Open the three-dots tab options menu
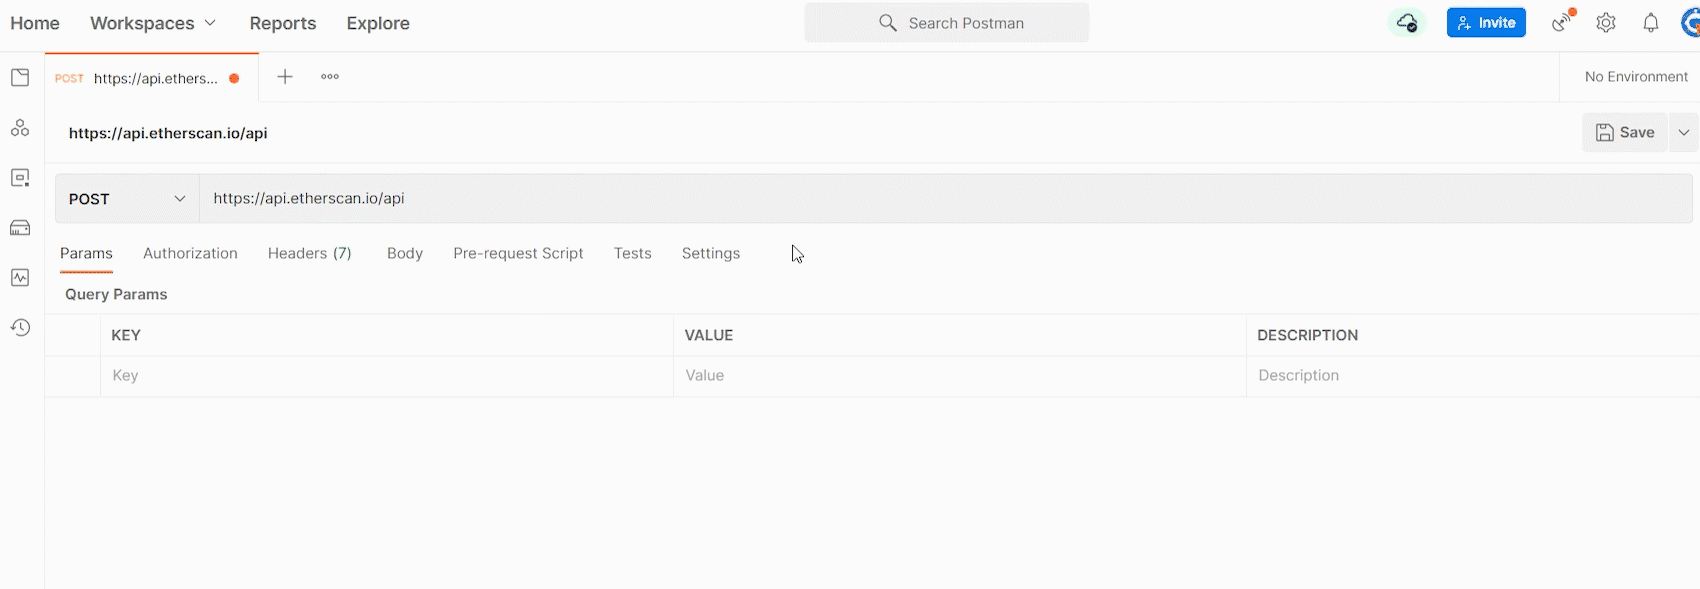The height and width of the screenshot is (589, 1700). (330, 77)
